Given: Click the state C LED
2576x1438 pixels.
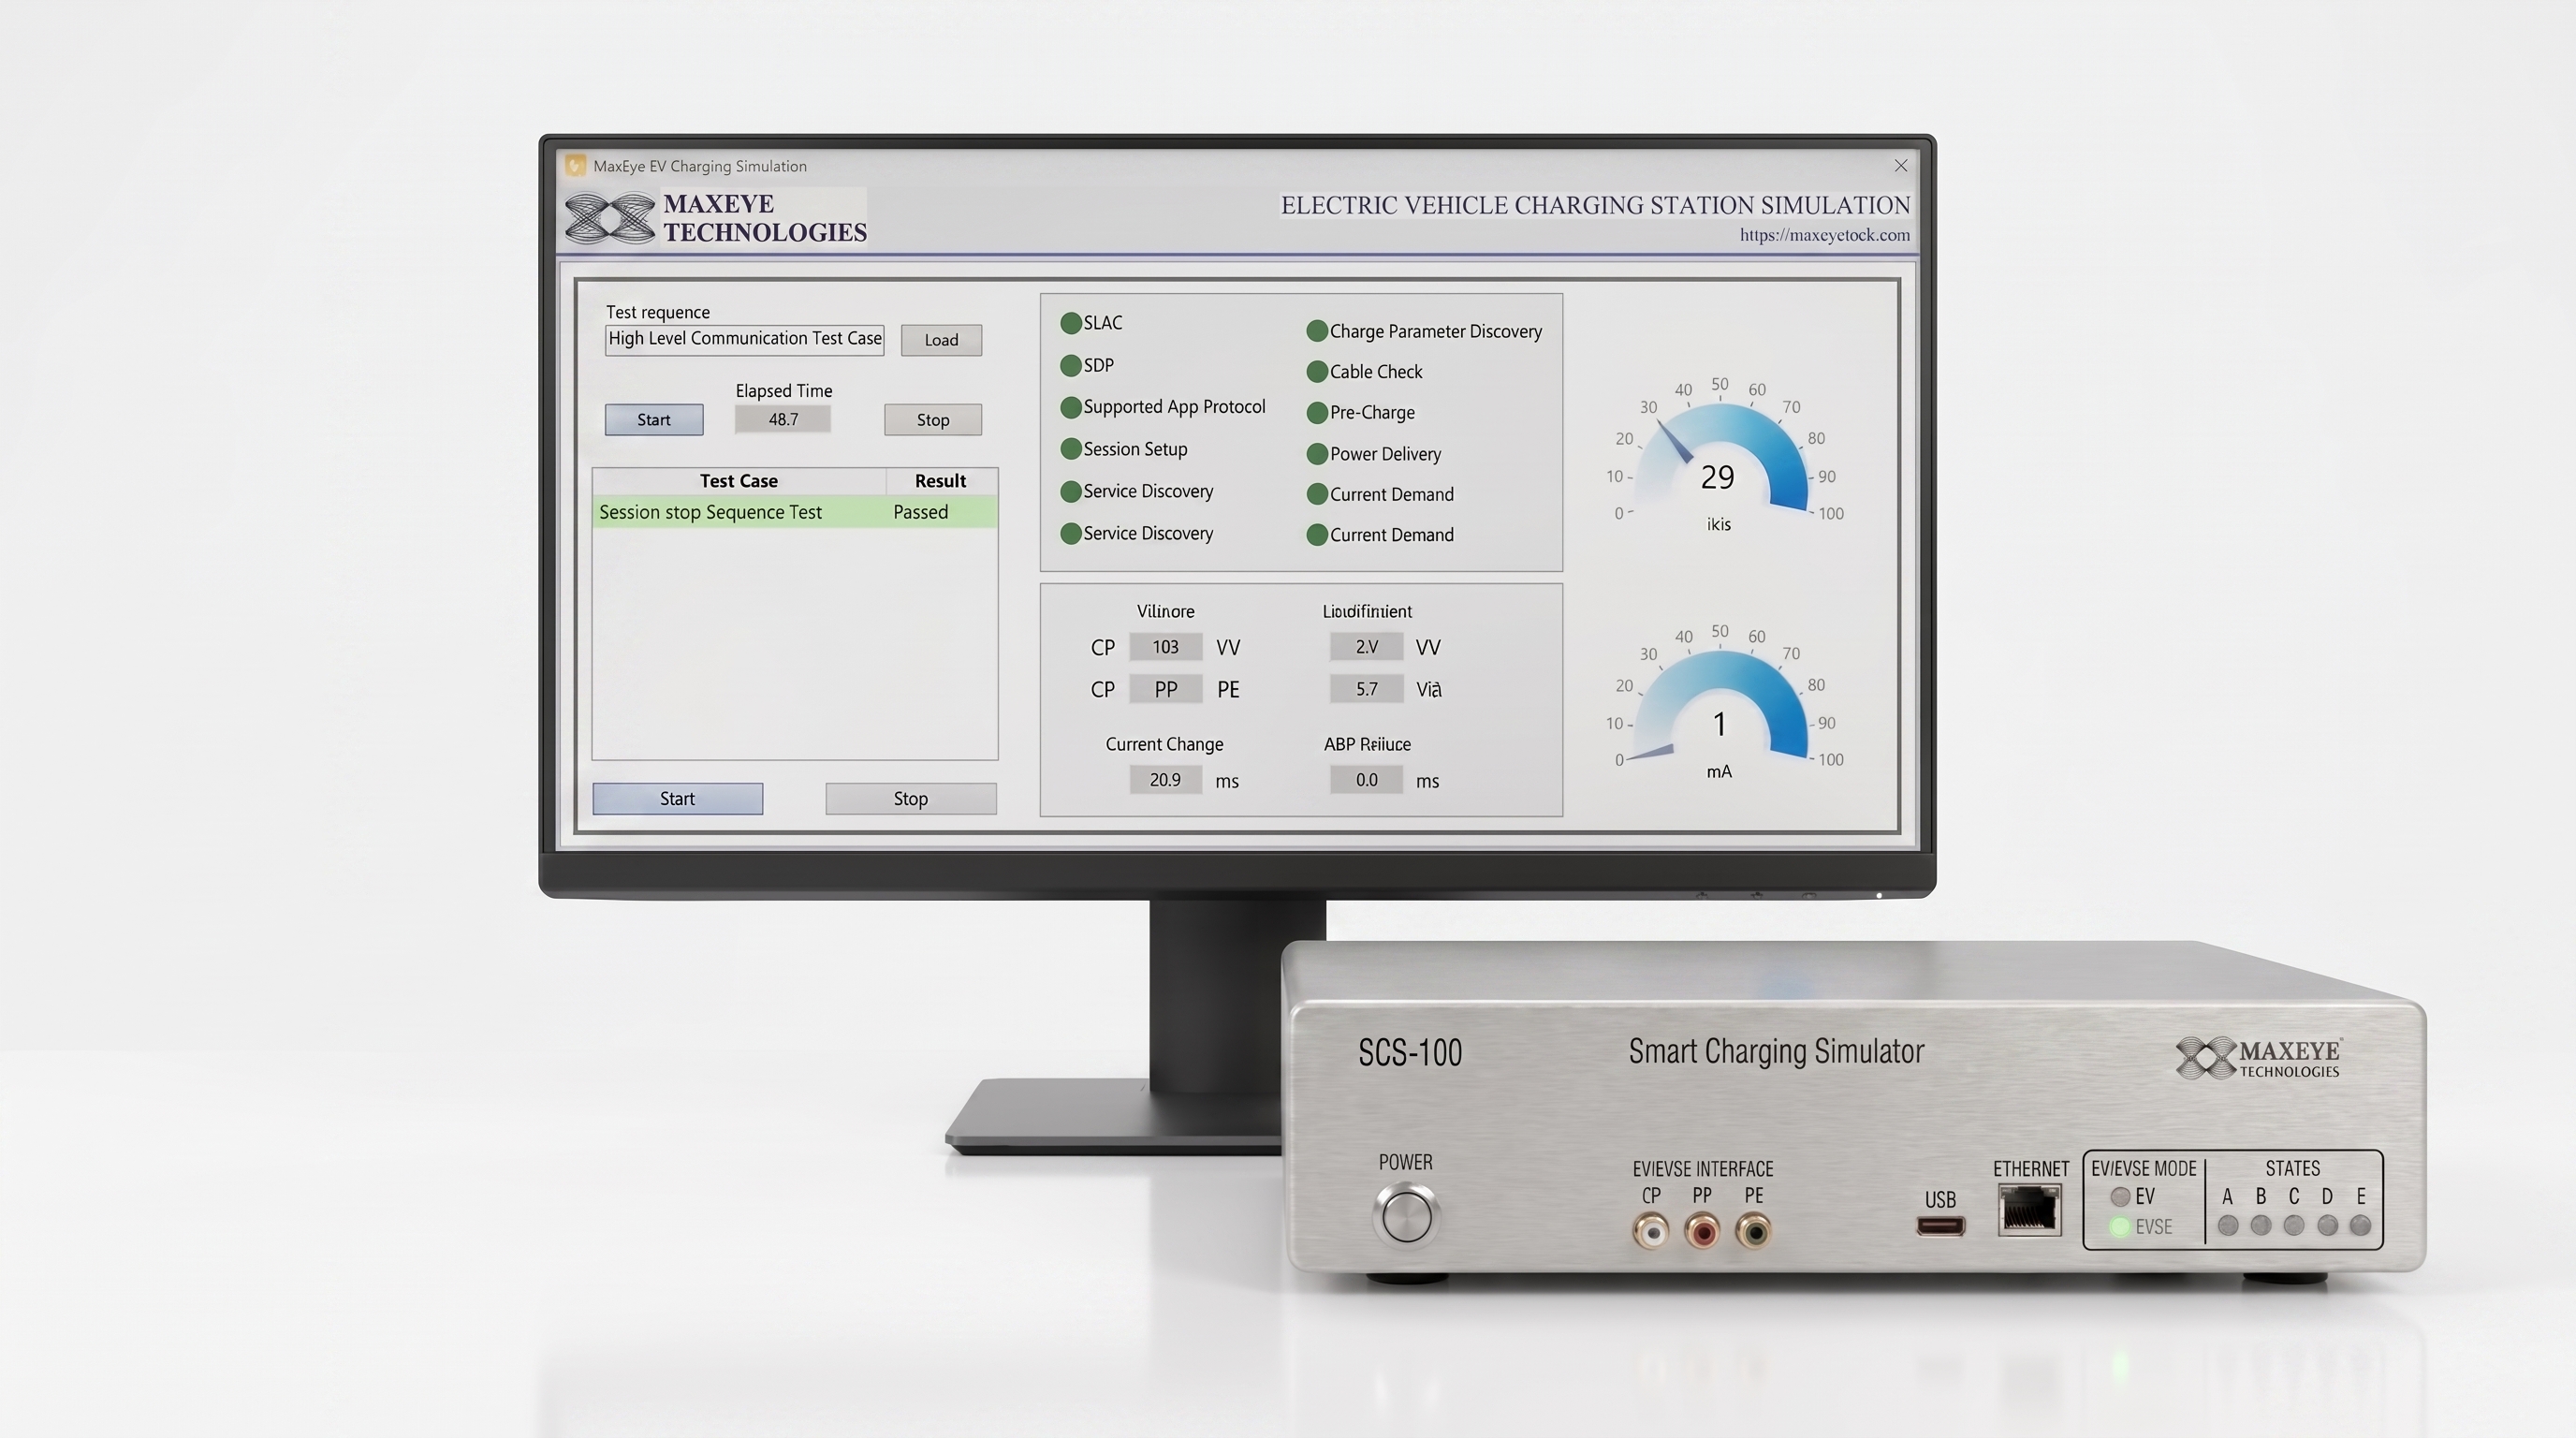Looking at the screenshot, I should [x=2294, y=1226].
